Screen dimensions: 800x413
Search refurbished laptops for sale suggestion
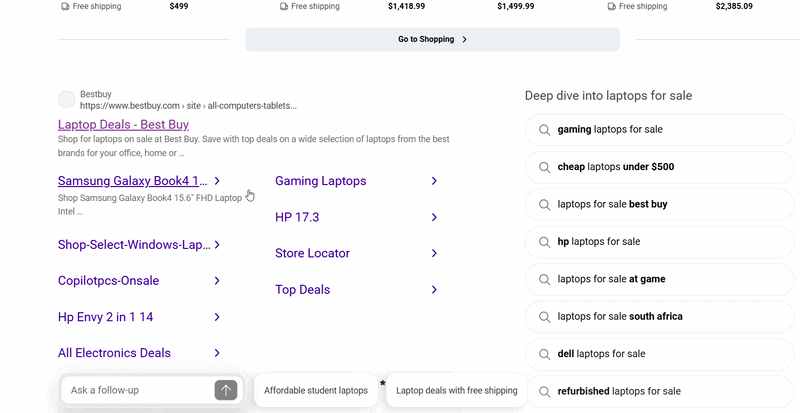tap(659, 392)
